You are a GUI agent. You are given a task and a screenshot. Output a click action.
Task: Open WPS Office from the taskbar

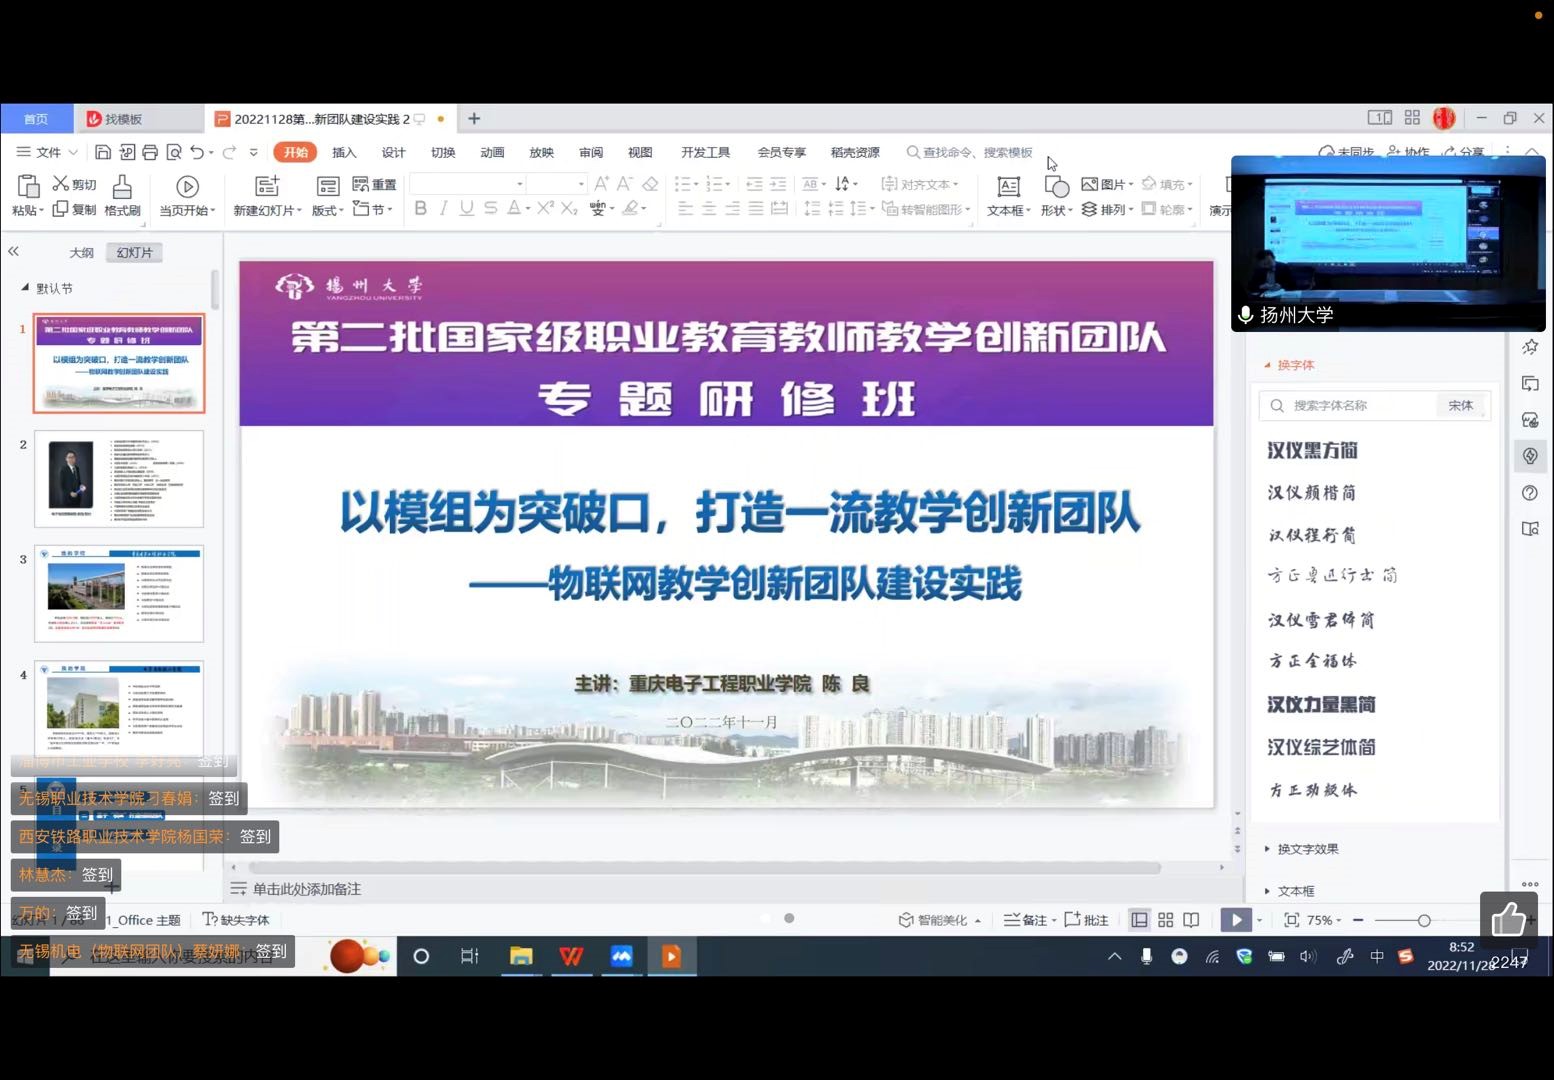click(571, 956)
